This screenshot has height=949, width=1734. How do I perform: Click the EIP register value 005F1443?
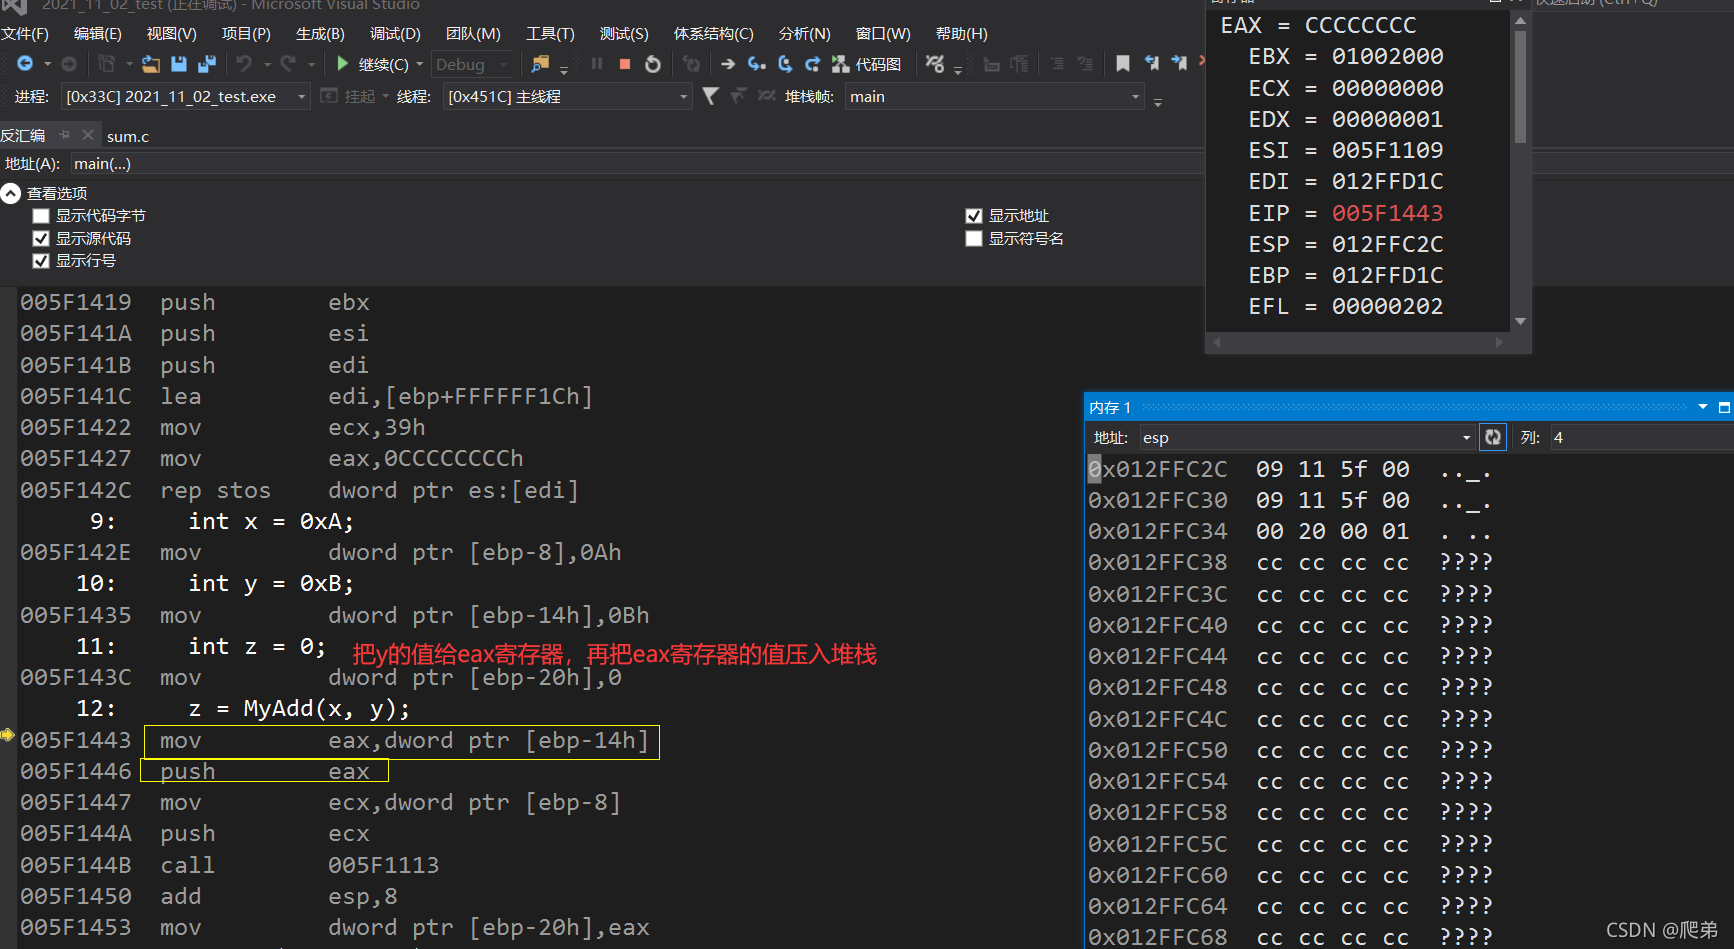pyautogui.click(x=1387, y=213)
